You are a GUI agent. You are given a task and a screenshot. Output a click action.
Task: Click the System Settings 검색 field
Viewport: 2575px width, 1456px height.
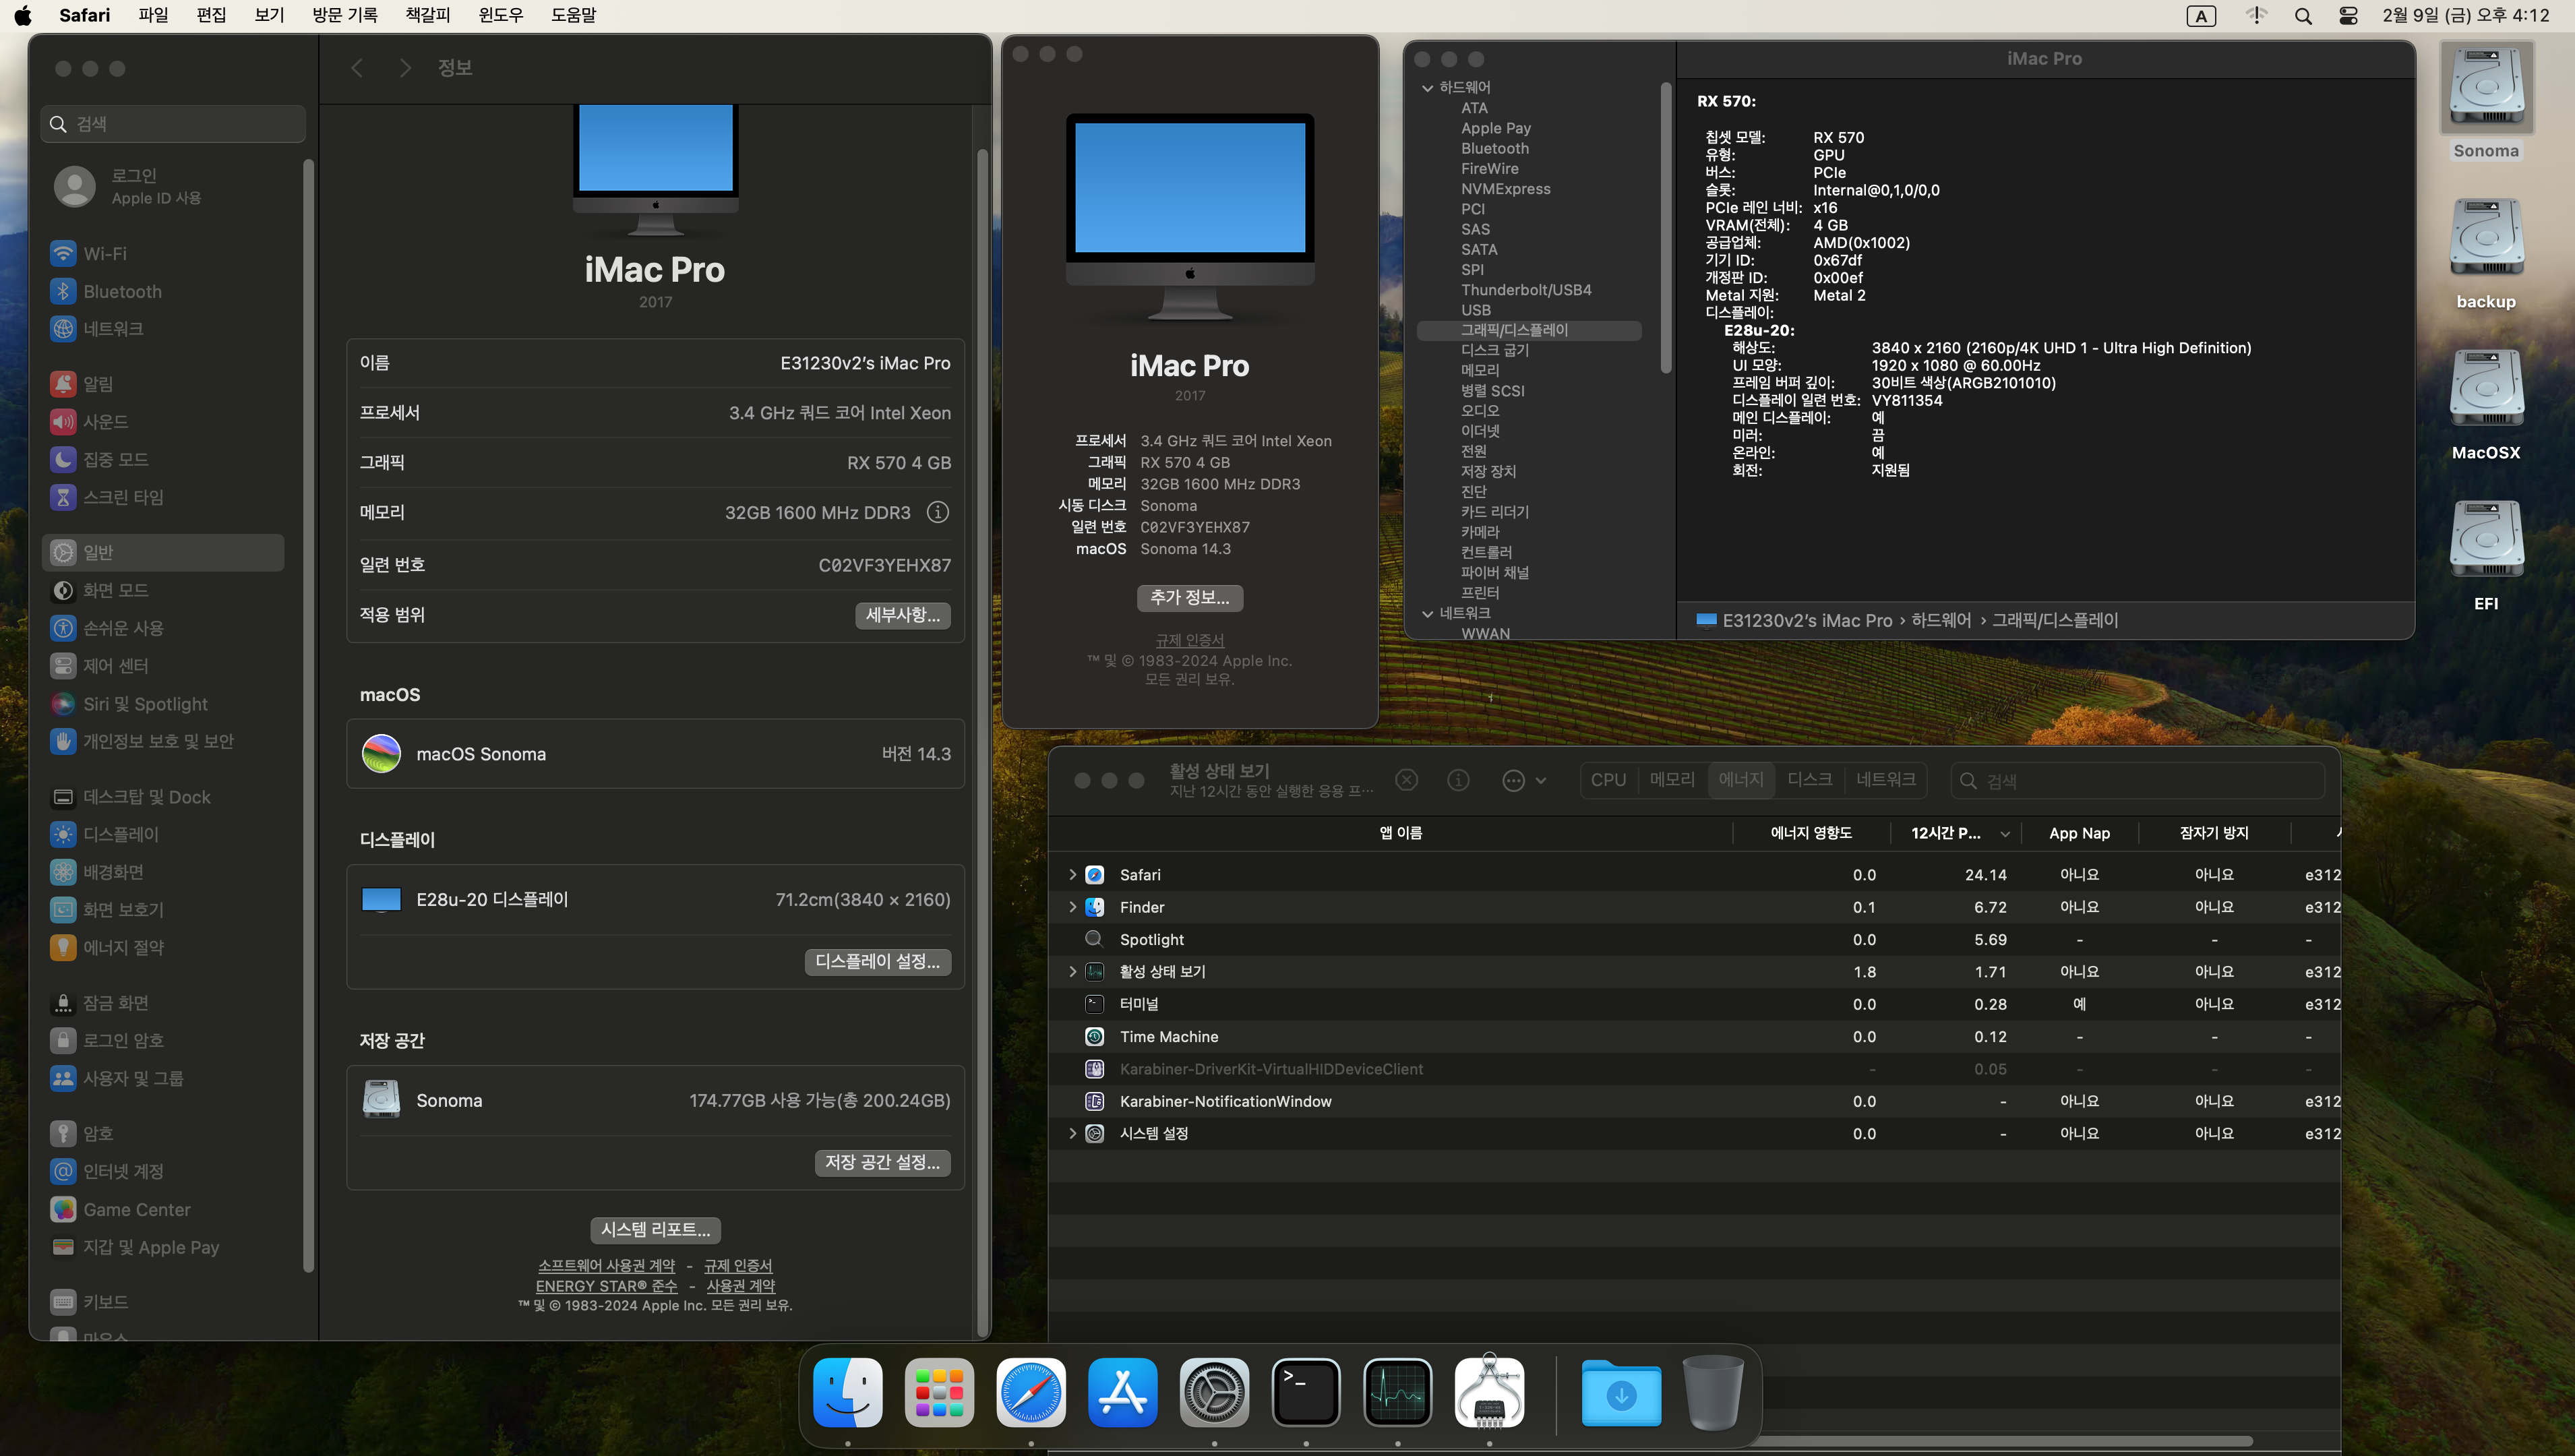(x=173, y=124)
